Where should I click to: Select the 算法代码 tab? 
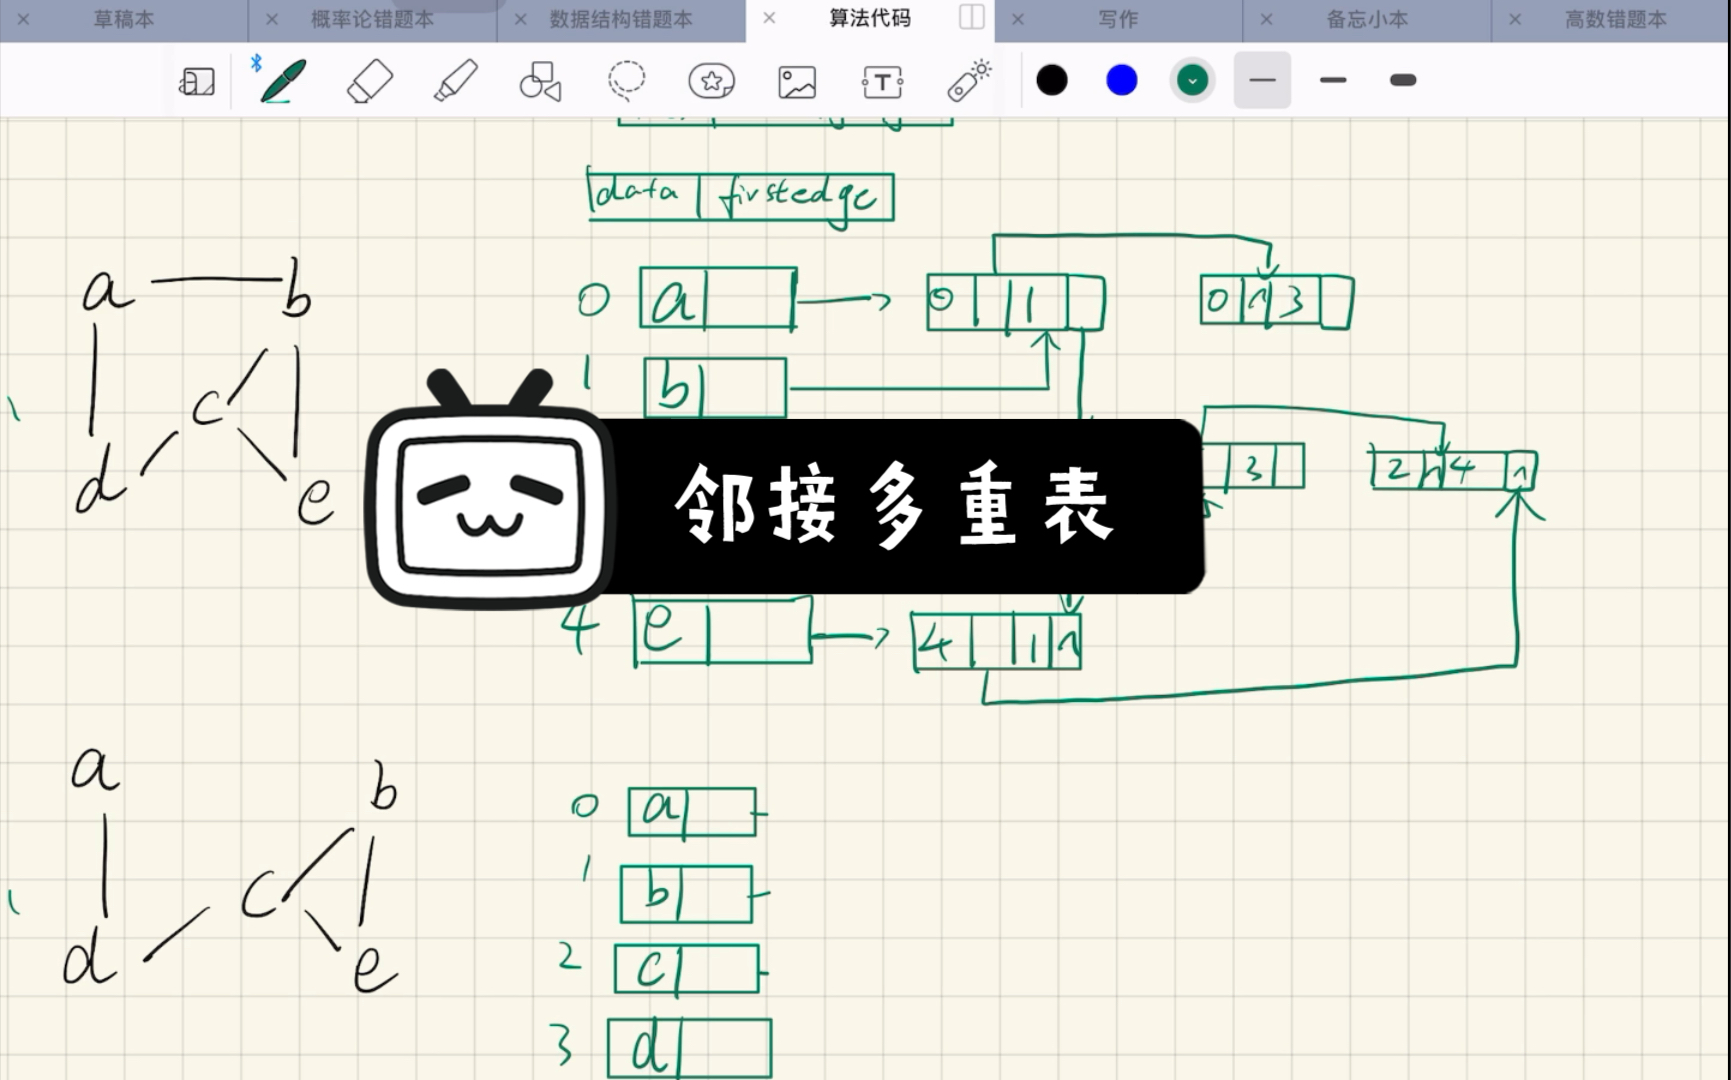click(x=870, y=18)
